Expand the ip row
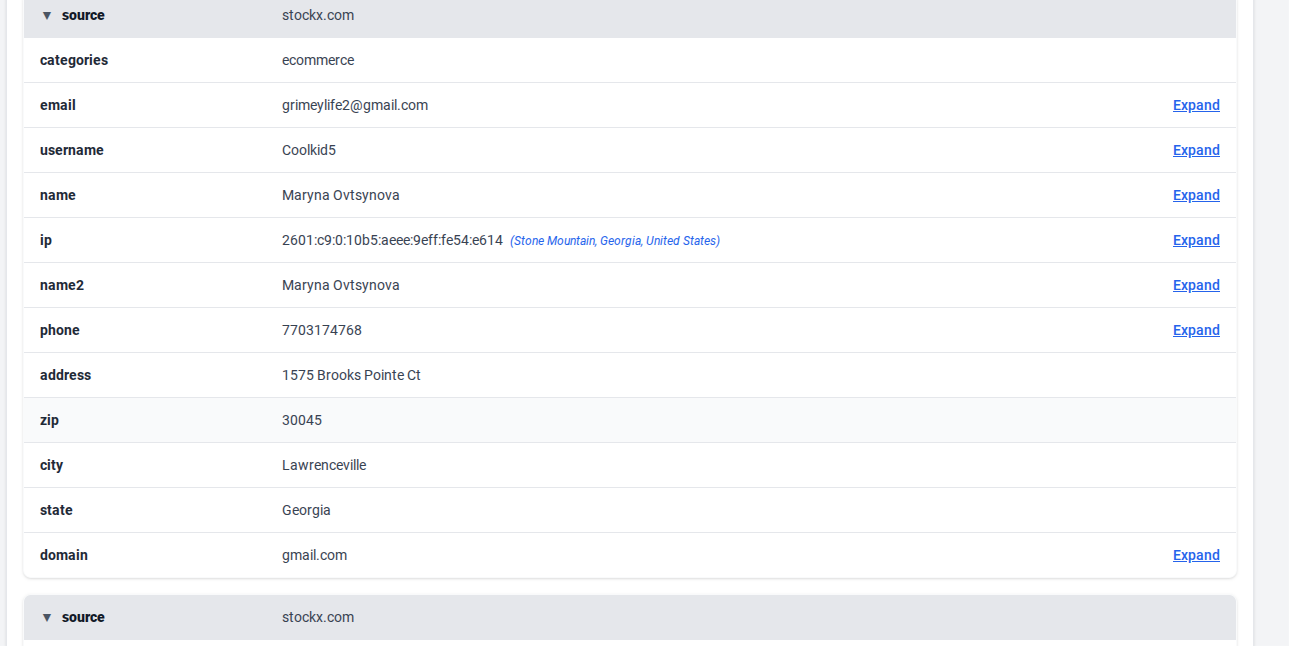The width and height of the screenshot is (1289, 646). [x=1196, y=240]
